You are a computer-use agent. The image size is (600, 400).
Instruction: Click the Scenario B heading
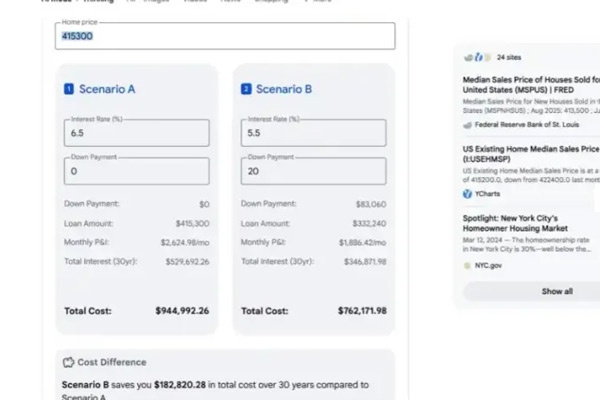pos(284,89)
